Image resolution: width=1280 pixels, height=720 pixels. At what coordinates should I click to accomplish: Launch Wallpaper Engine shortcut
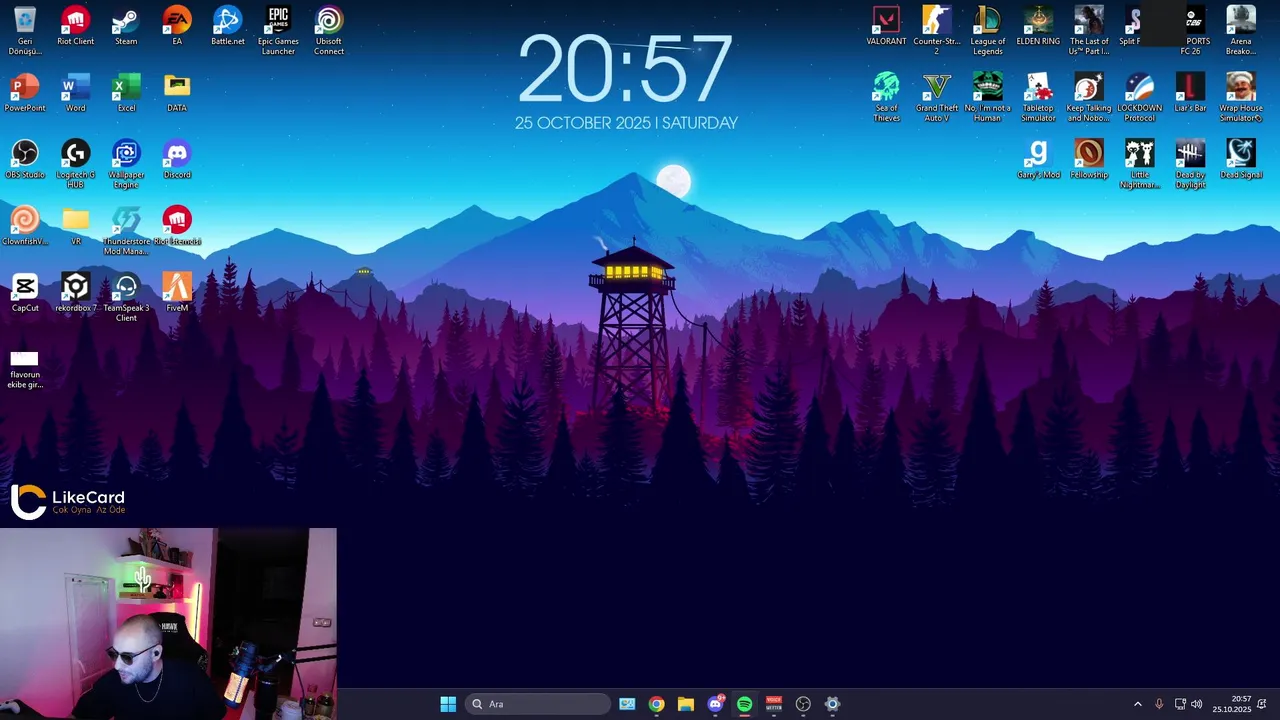[x=126, y=164]
